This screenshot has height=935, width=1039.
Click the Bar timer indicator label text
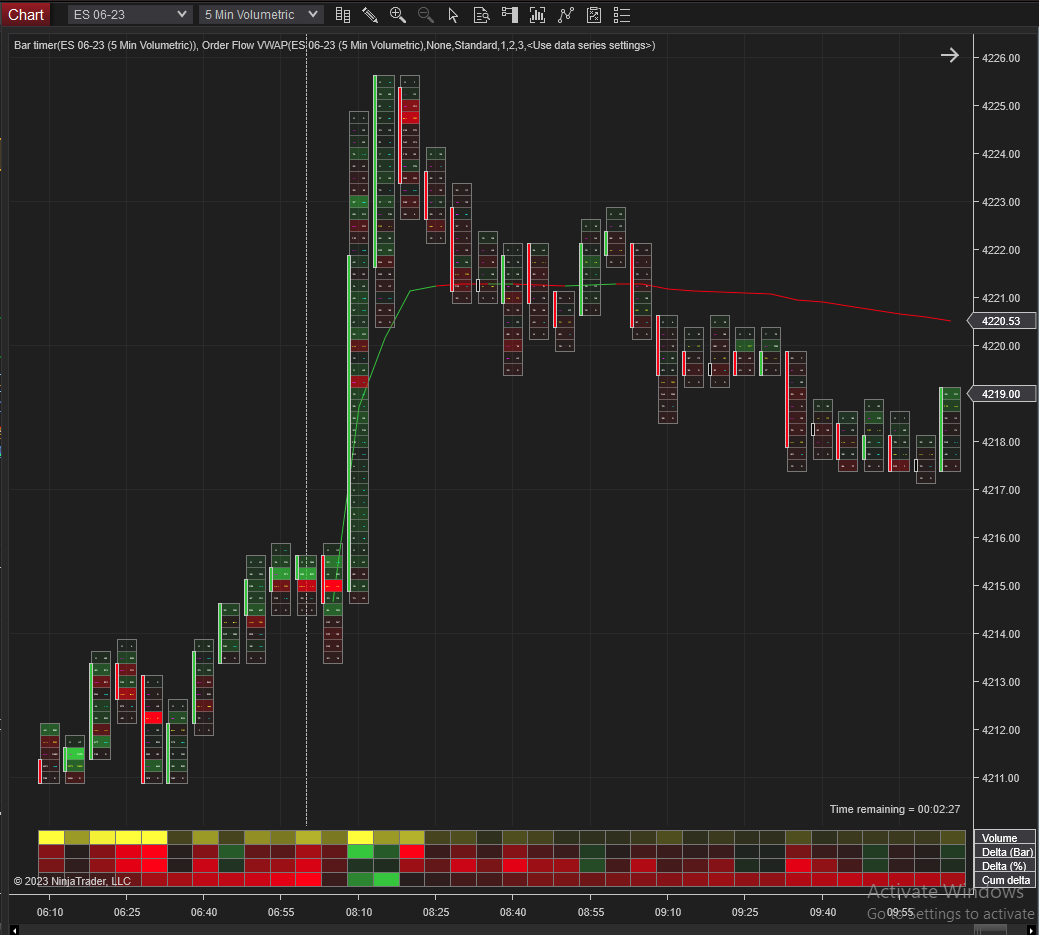point(105,45)
